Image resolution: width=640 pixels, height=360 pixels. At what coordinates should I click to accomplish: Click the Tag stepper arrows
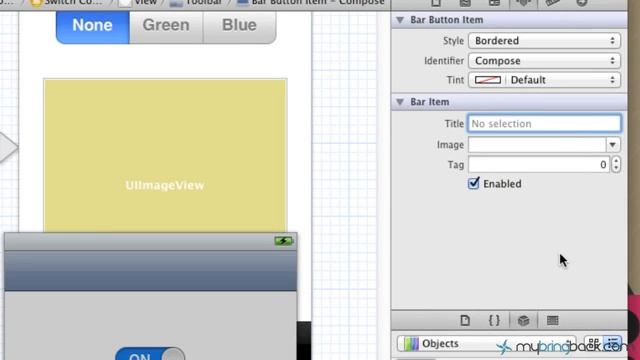pos(616,164)
